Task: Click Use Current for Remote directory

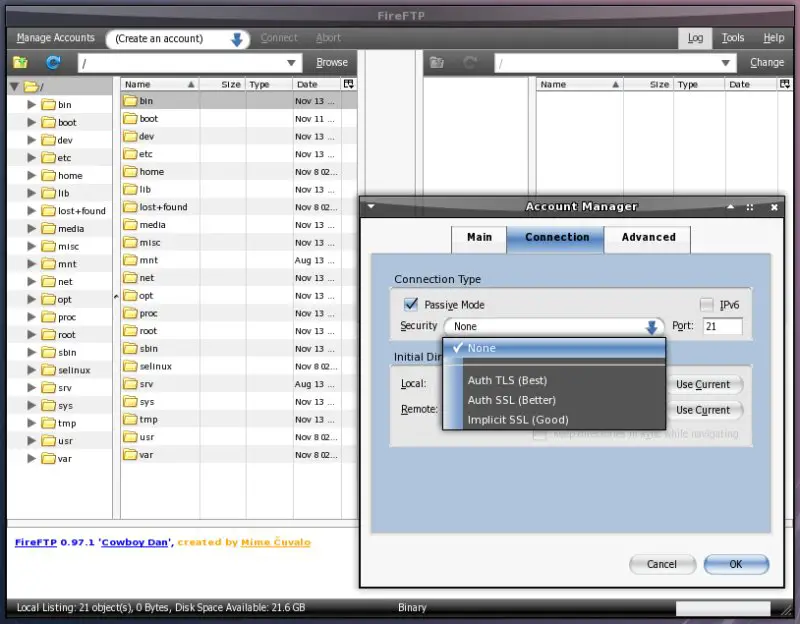Action: (703, 410)
